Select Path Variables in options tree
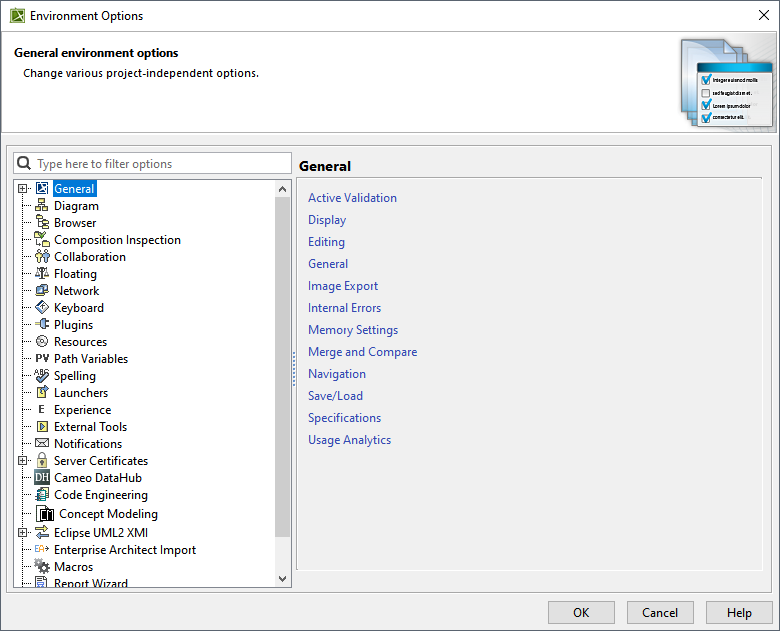780x631 pixels. pos(91,359)
